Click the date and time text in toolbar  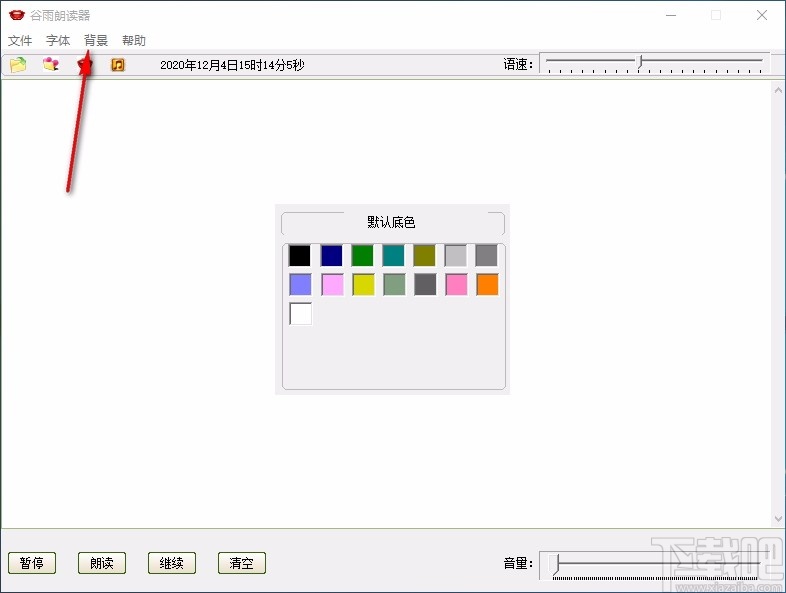pos(232,65)
